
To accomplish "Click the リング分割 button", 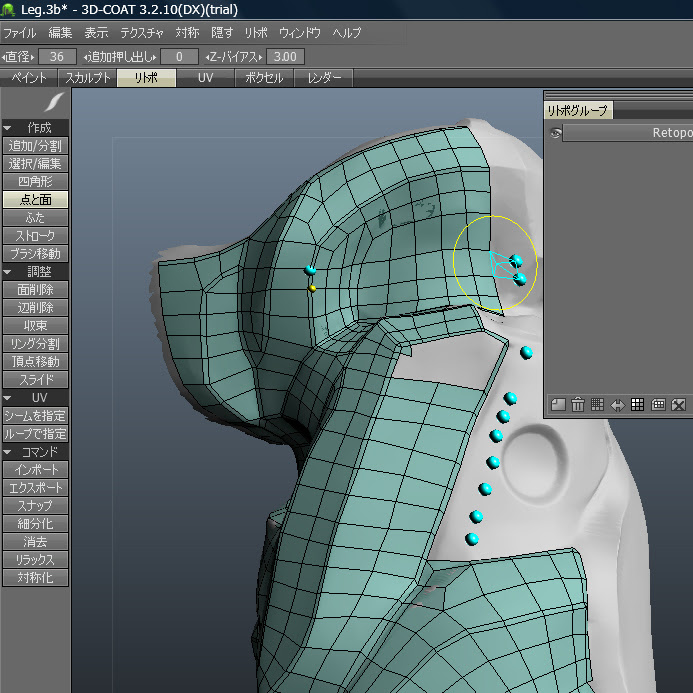I will pyautogui.click(x=35, y=344).
